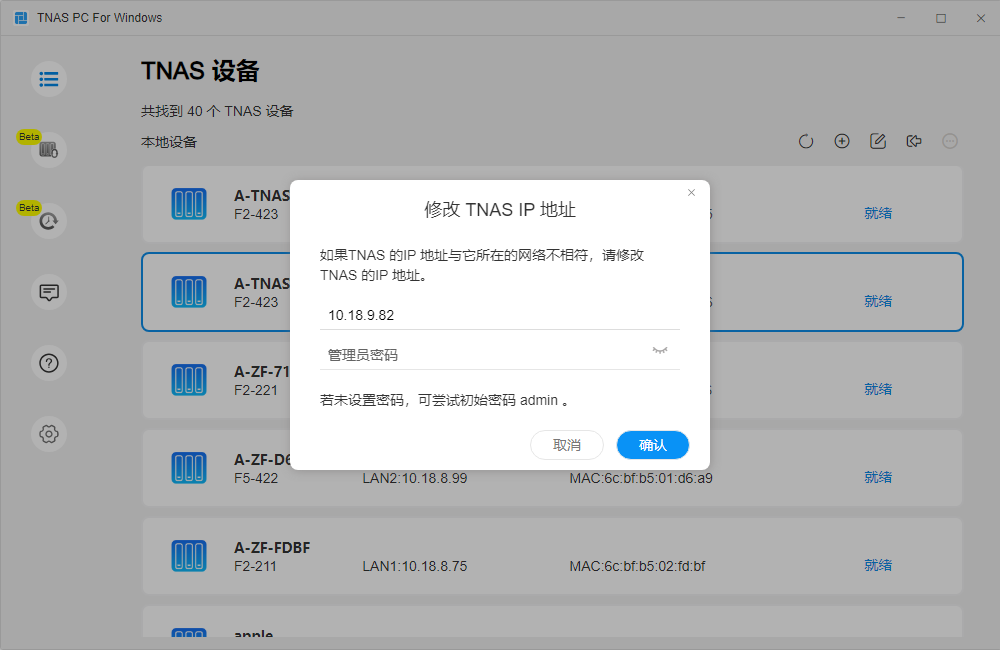Open the Beta backup clock sidebar icon
Viewport: 1000px width, 650px height.
49,221
